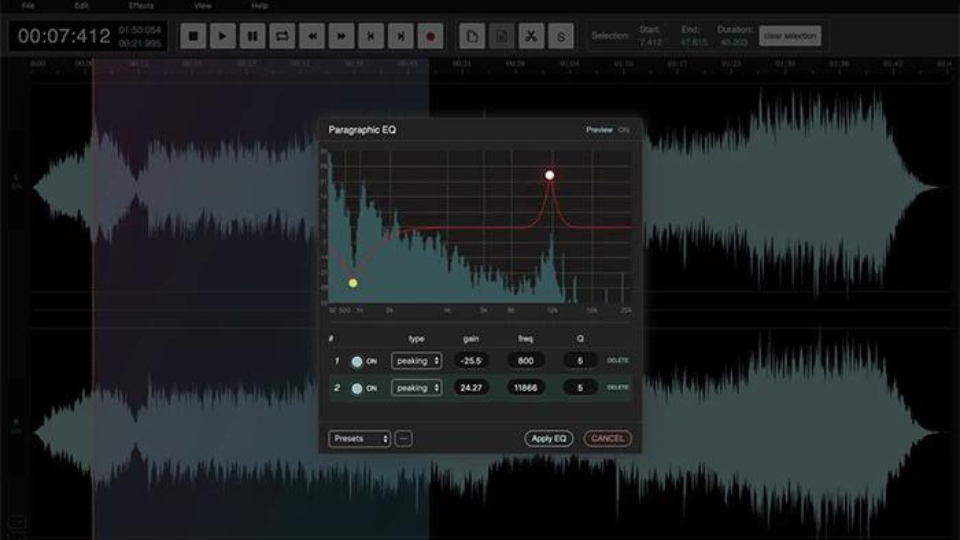The image size is (960, 540).
Task: Click the white band 2 EQ node
Action: (x=550, y=175)
